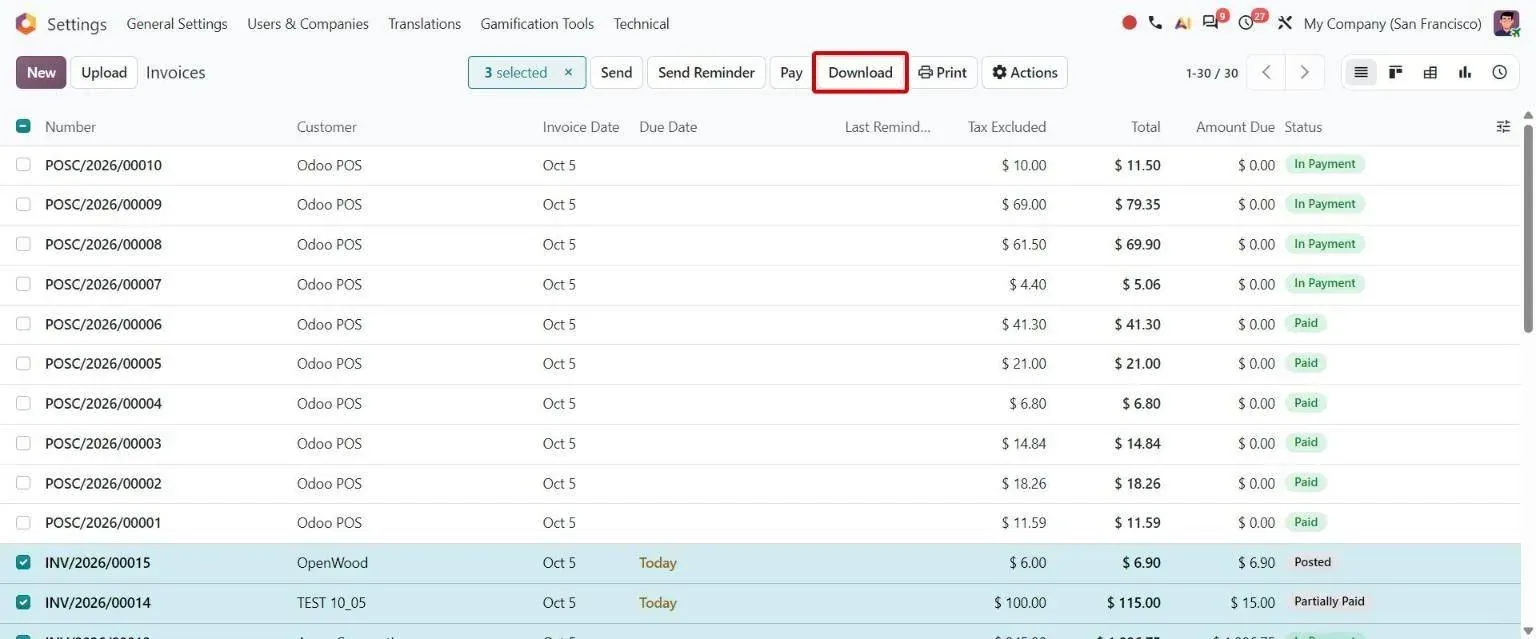Open the AI assistant icon
Screen dimensions: 1536x639
[x=1183, y=23]
